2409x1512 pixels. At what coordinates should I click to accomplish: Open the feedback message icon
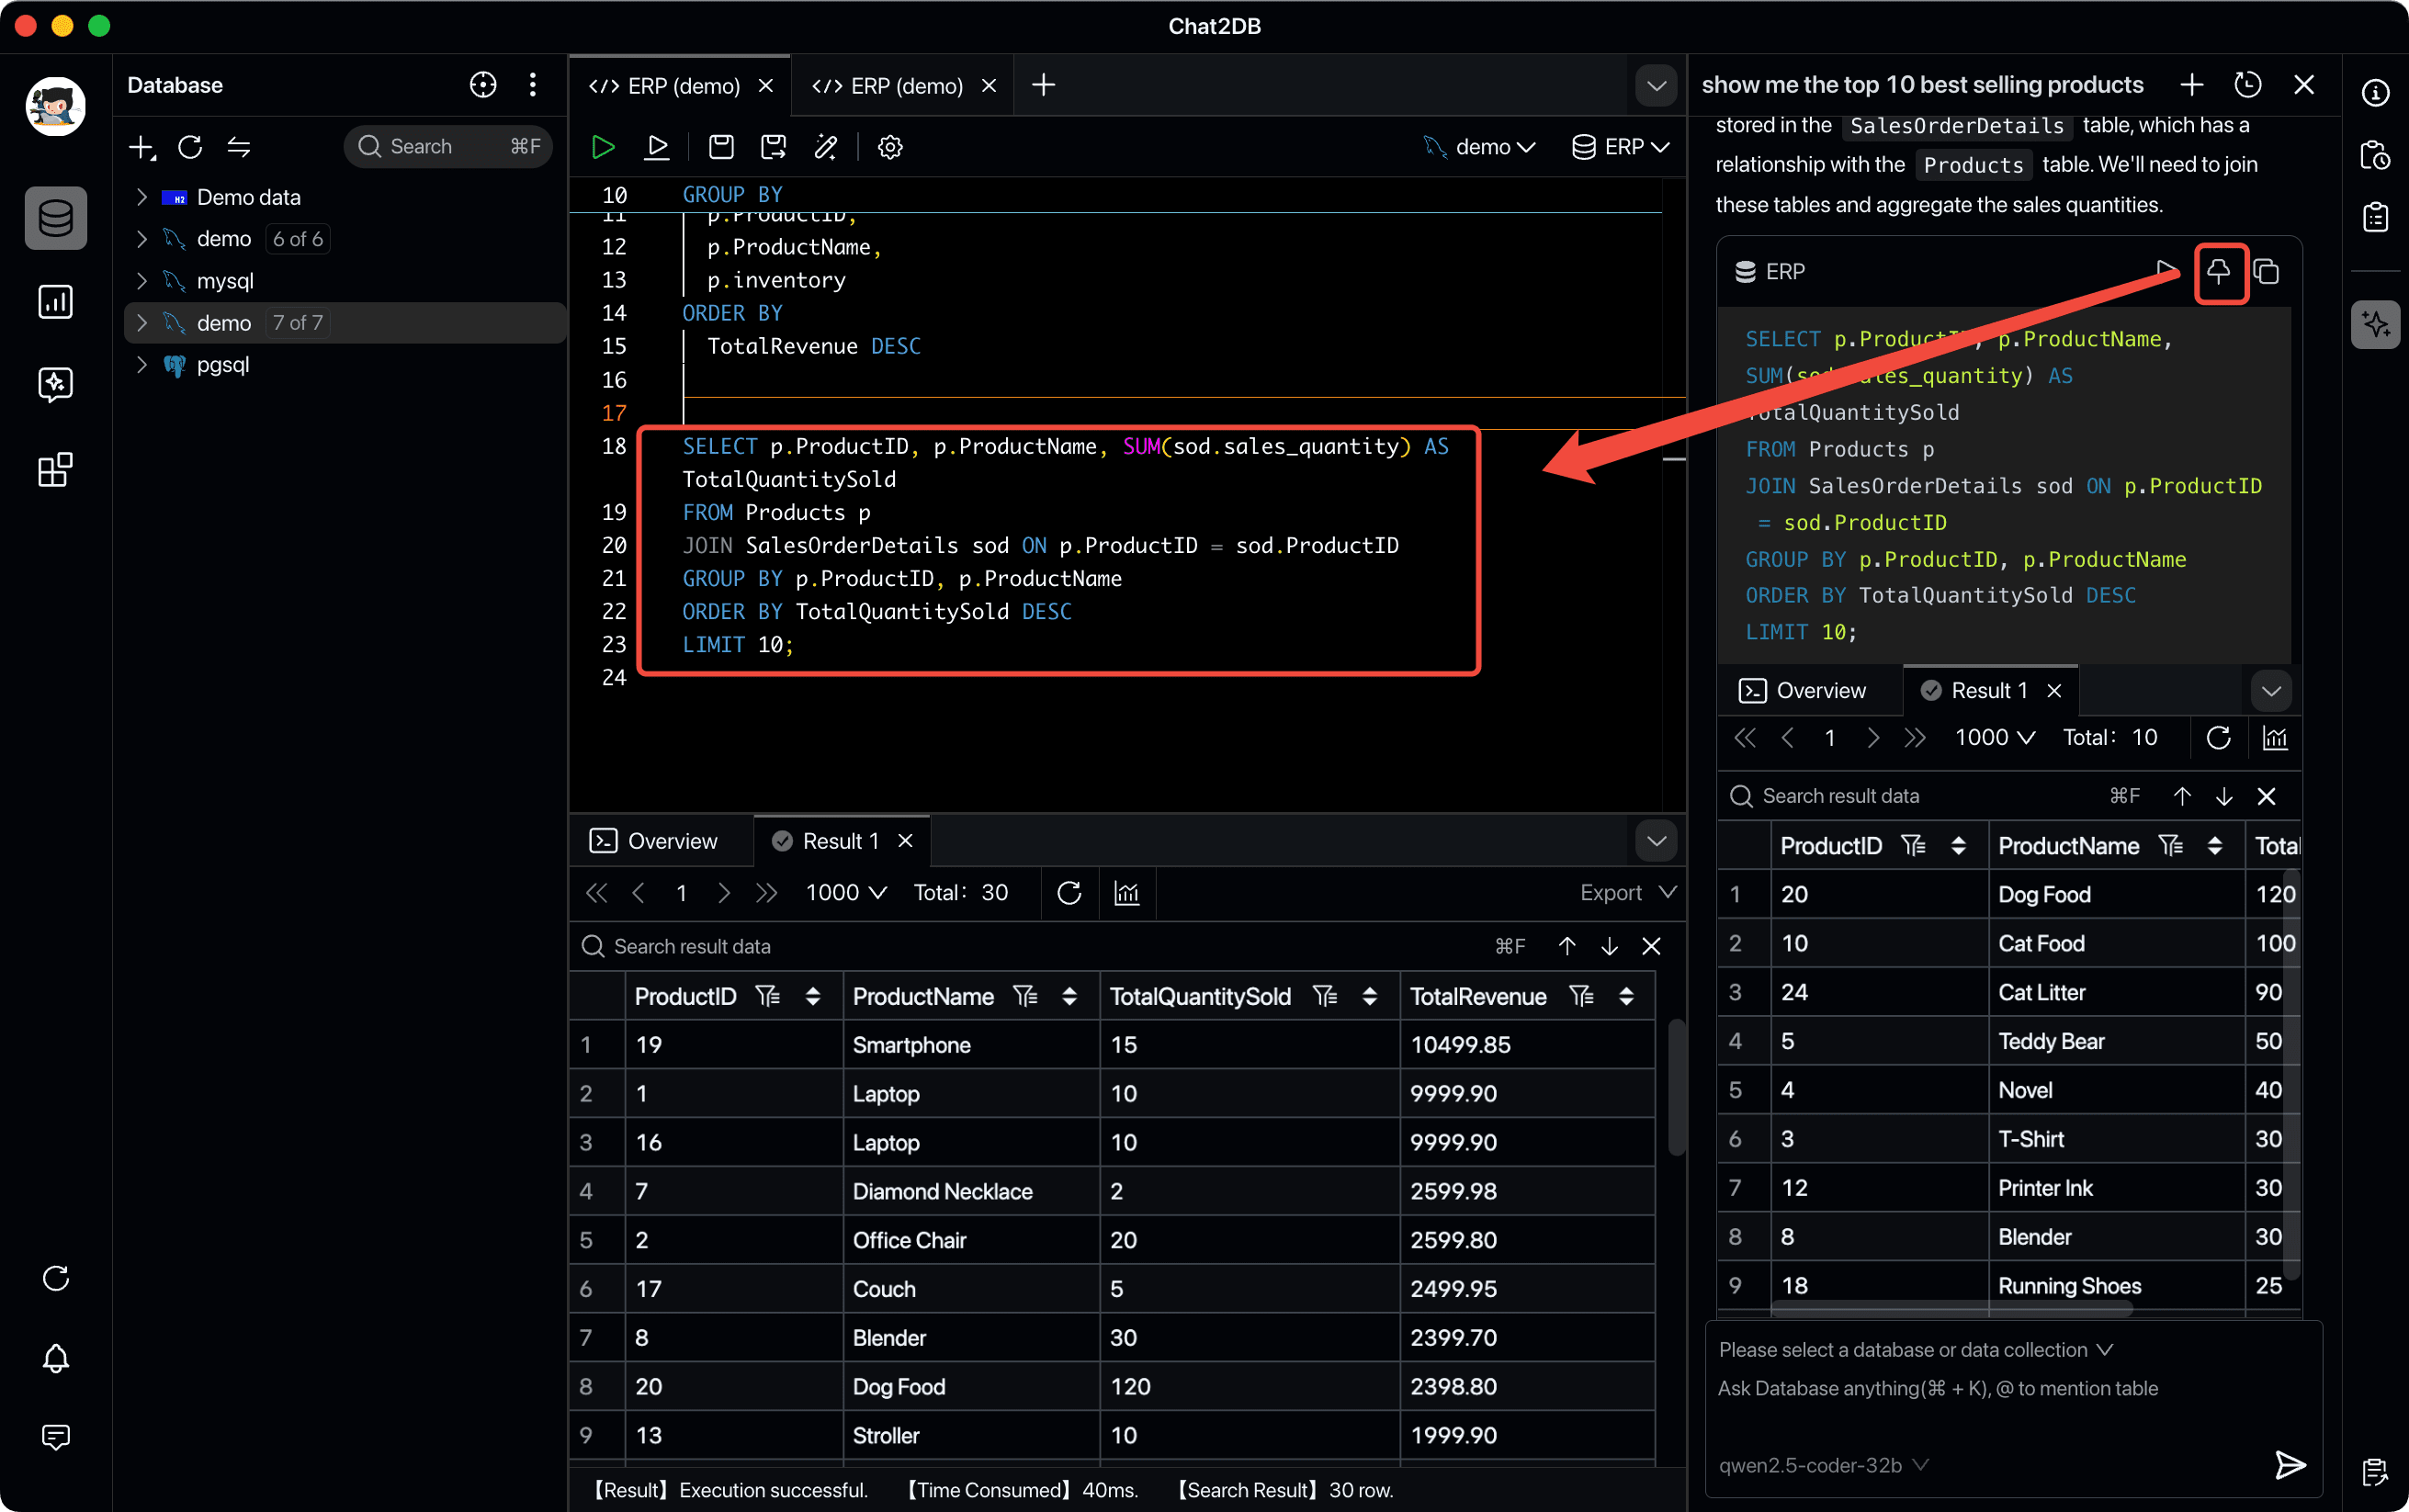[55, 1437]
